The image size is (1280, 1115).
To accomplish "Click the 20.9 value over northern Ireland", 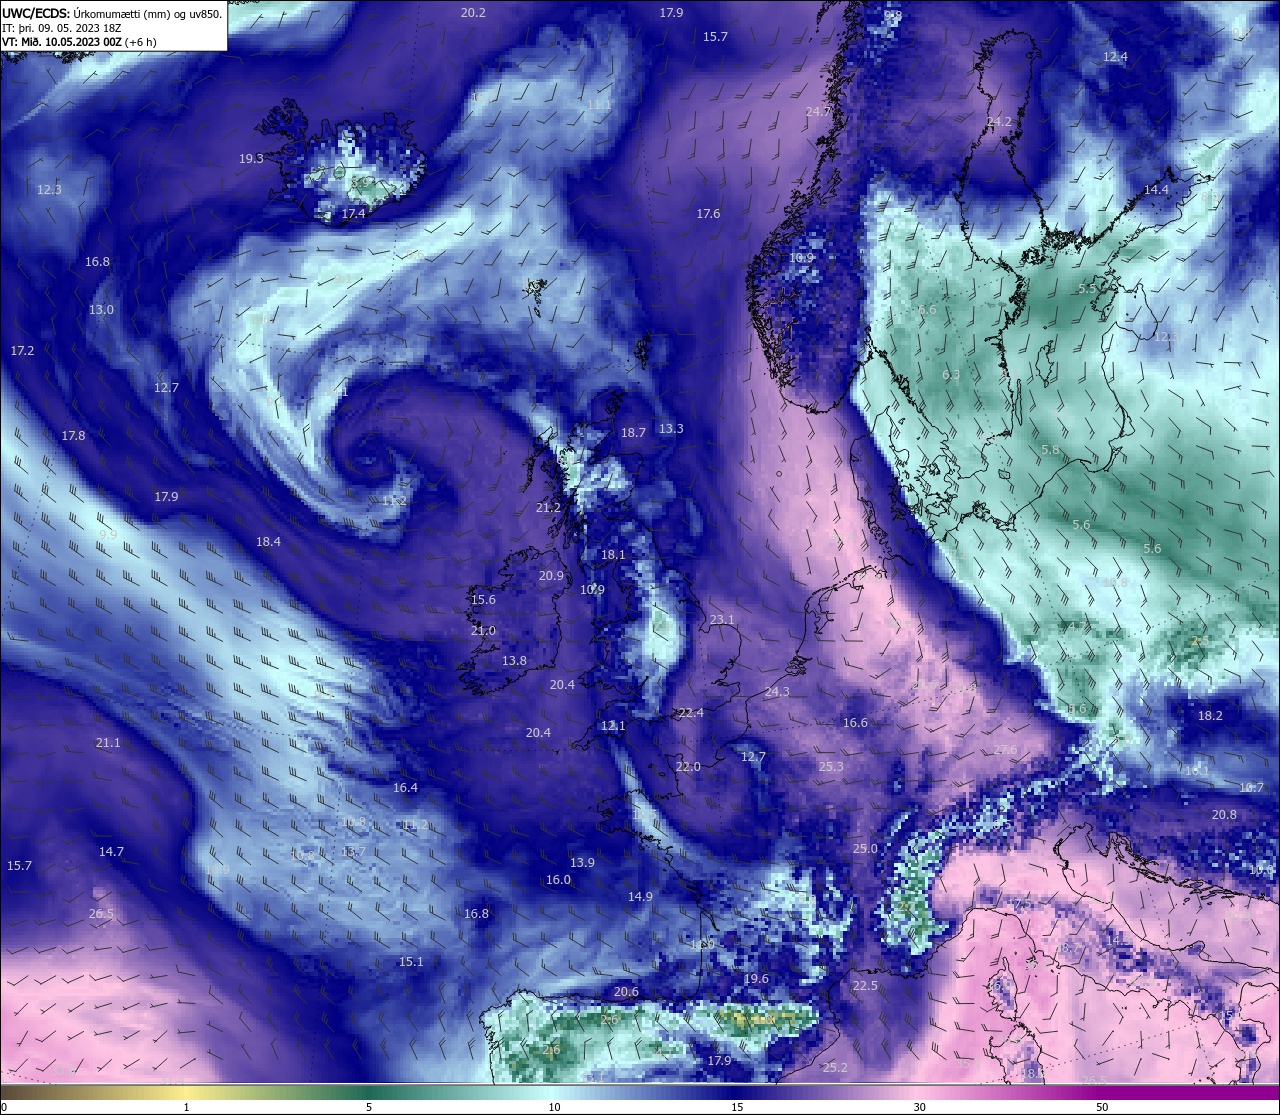I will (x=551, y=576).
